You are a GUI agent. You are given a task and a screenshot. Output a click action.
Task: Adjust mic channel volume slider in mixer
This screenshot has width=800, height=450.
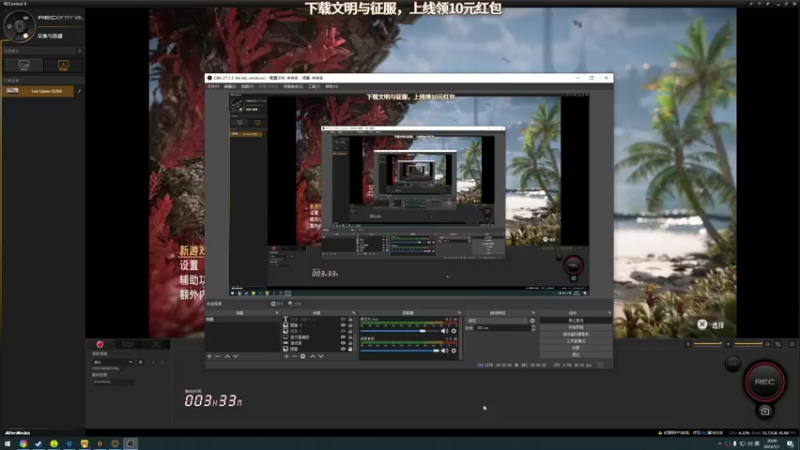point(400,331)
